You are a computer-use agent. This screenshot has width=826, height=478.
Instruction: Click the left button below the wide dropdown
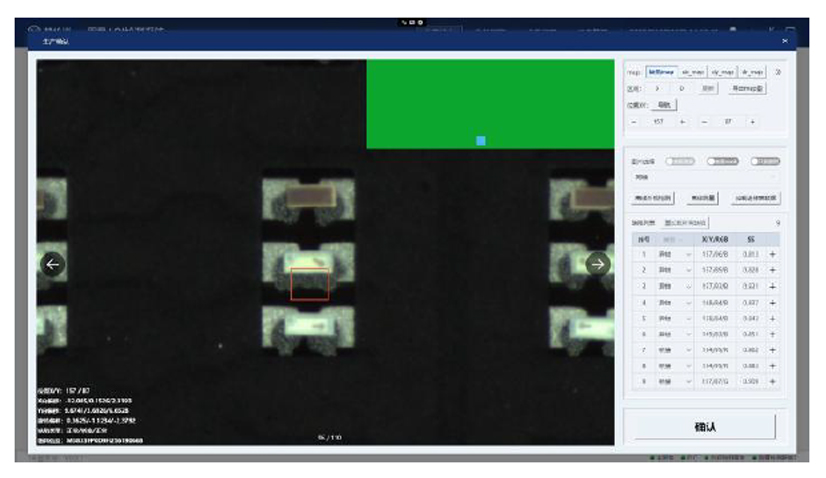click(x=653, y=198)
